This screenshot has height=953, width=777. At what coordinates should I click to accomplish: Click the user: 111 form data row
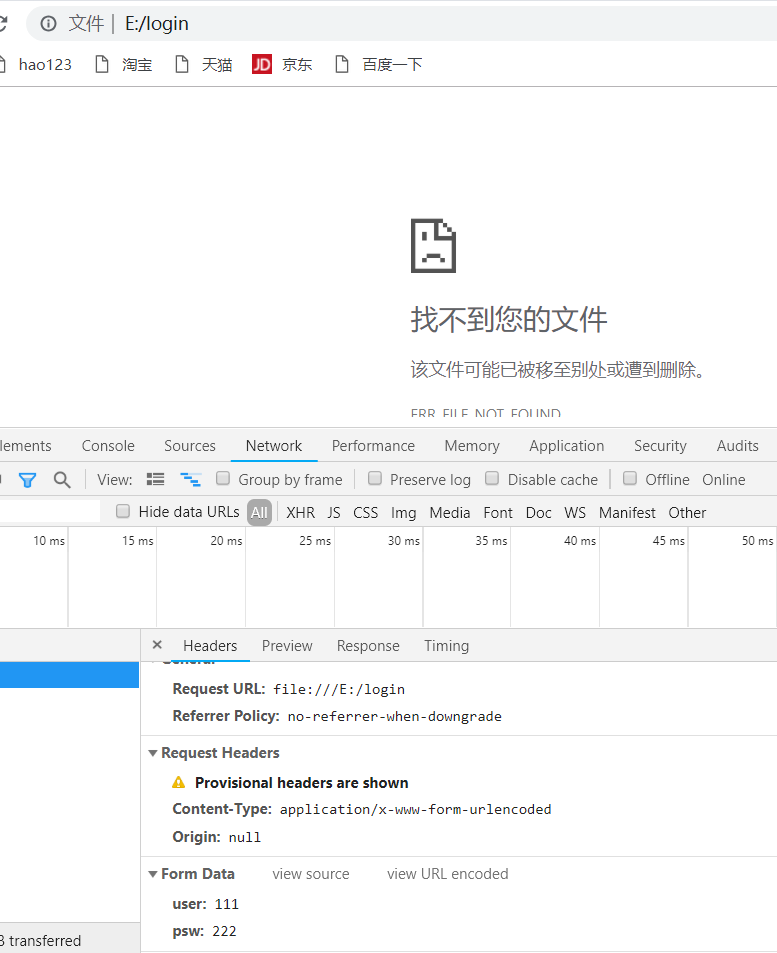[x=205, y=904]
